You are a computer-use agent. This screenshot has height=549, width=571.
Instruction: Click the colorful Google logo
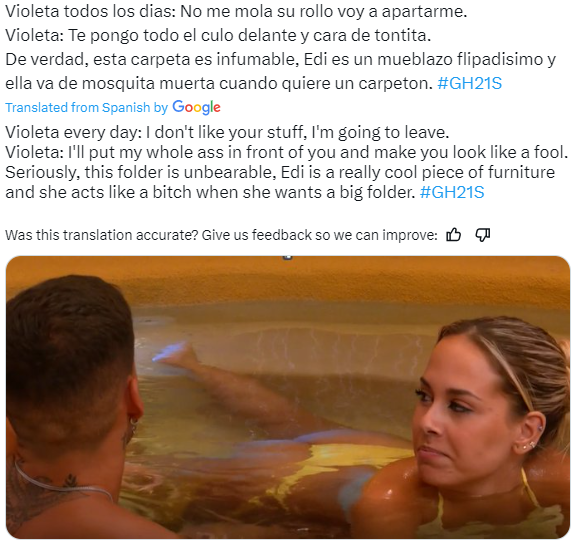(x=196, y=107)
